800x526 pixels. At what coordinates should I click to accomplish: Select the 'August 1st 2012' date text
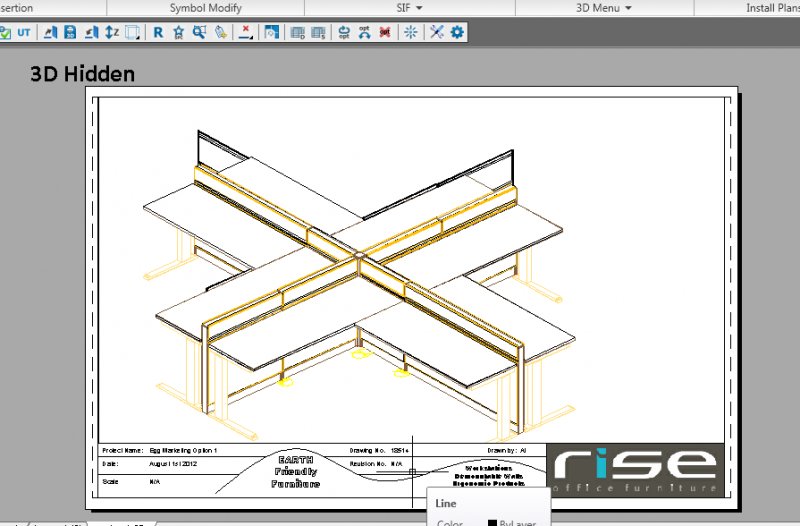(x=173, y=464)
